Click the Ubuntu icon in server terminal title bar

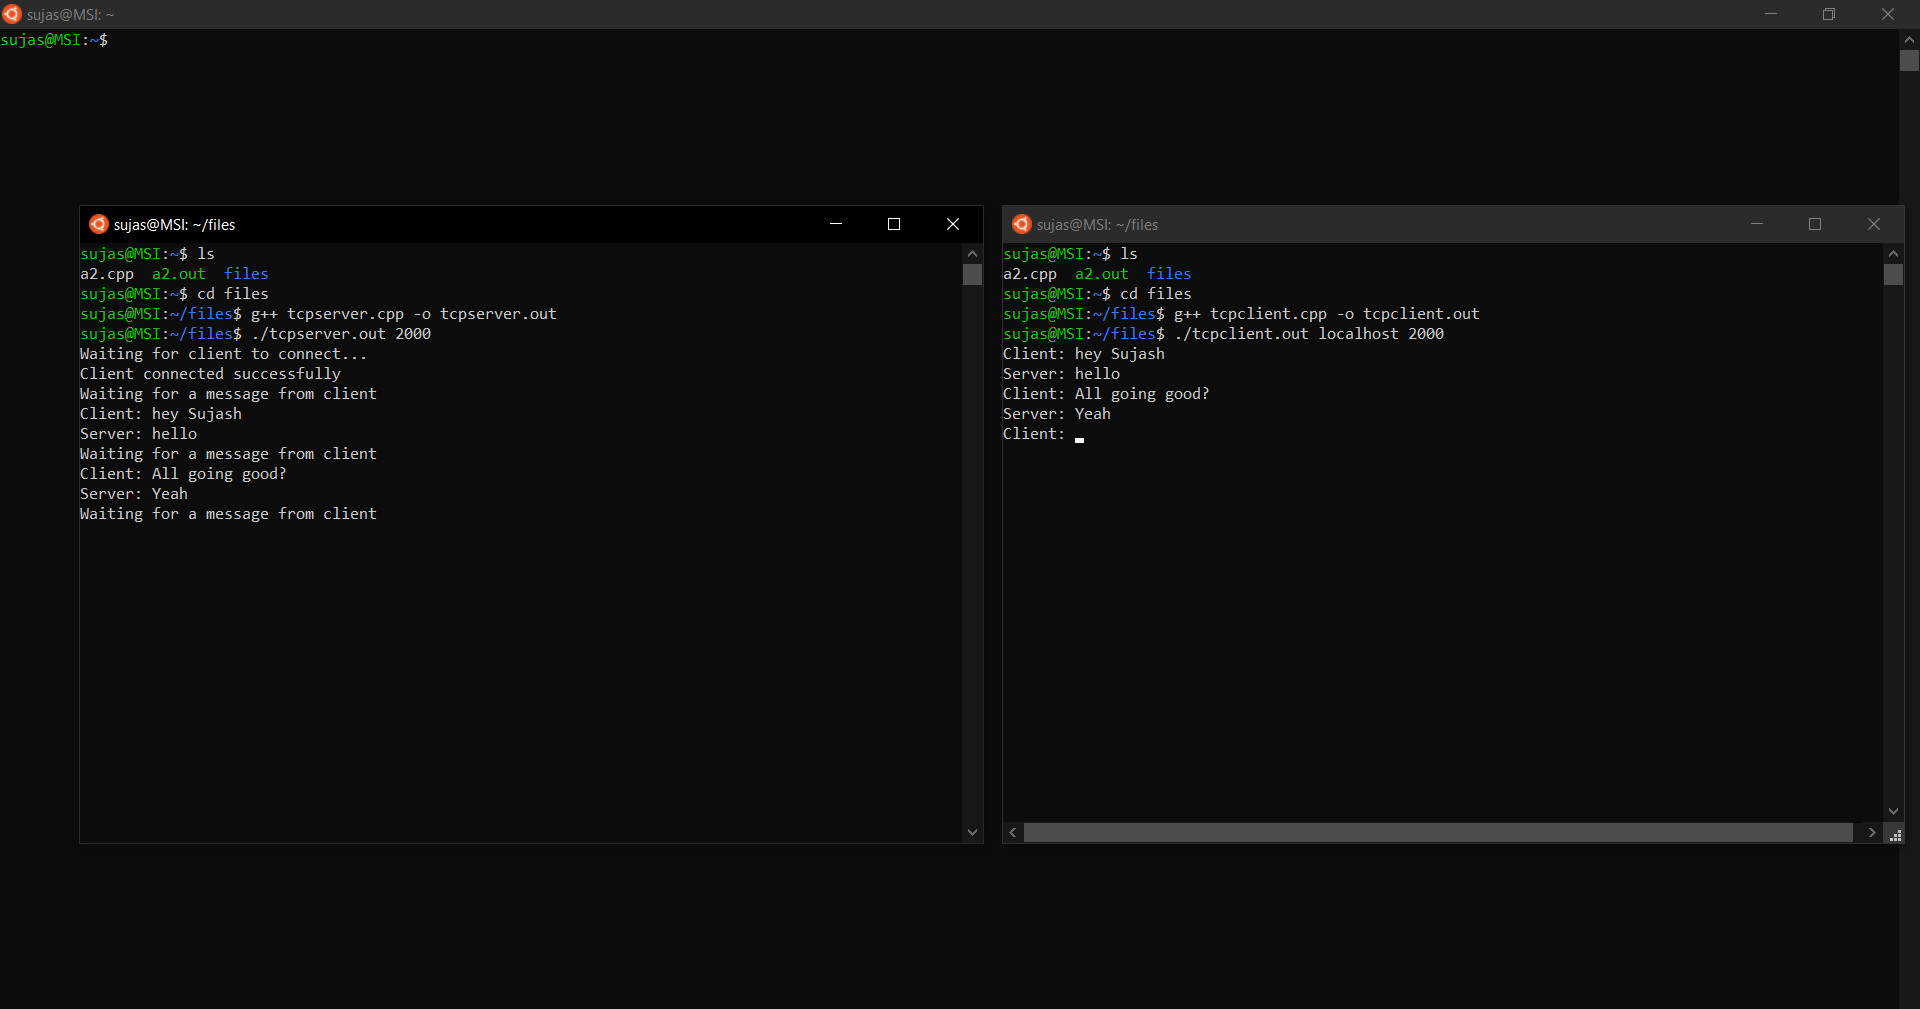[x=98, y=224]
